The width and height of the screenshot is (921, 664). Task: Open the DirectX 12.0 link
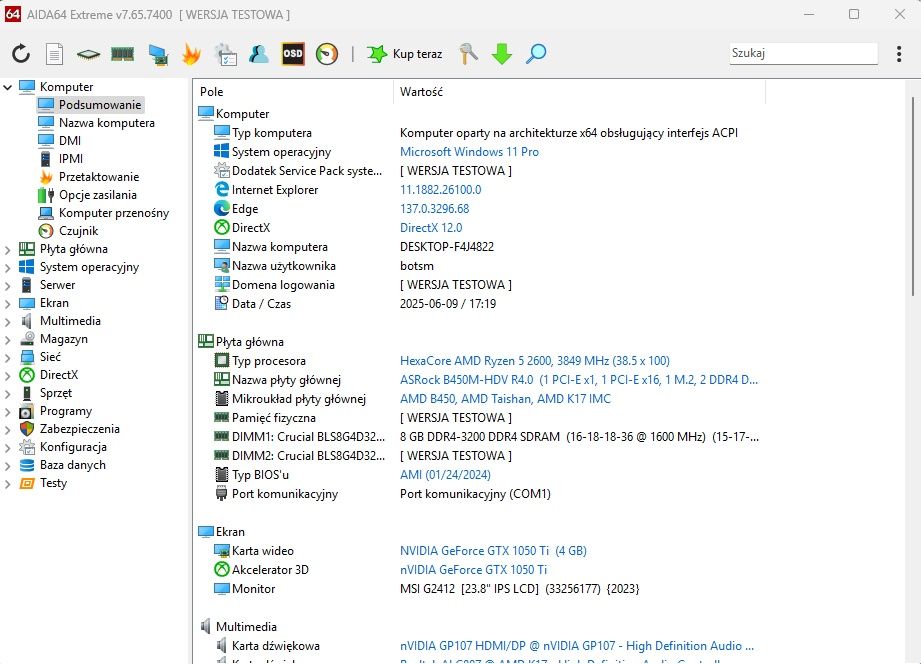coord(431,227)
